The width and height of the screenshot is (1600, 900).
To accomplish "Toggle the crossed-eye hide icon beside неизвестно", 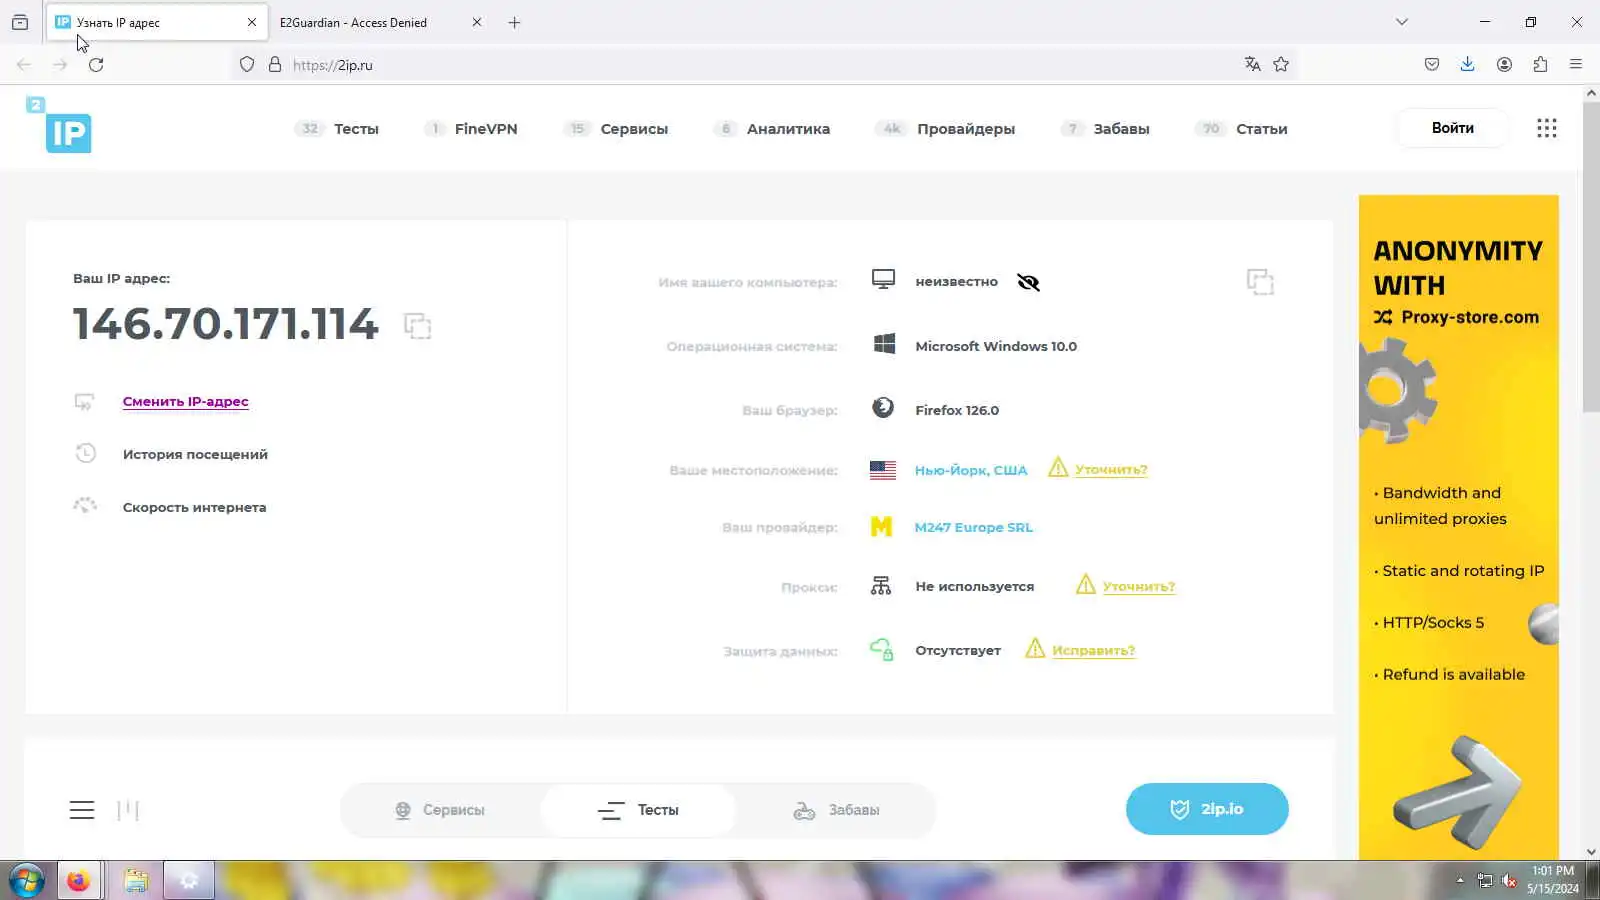I will [x=1028, y=282].
